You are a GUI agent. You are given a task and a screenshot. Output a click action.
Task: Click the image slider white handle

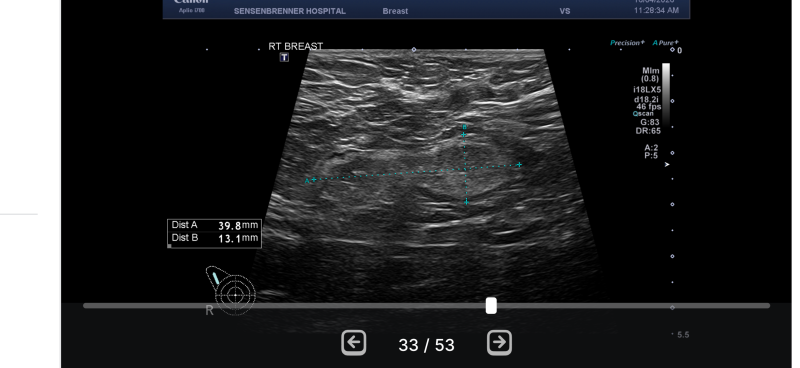491,306
